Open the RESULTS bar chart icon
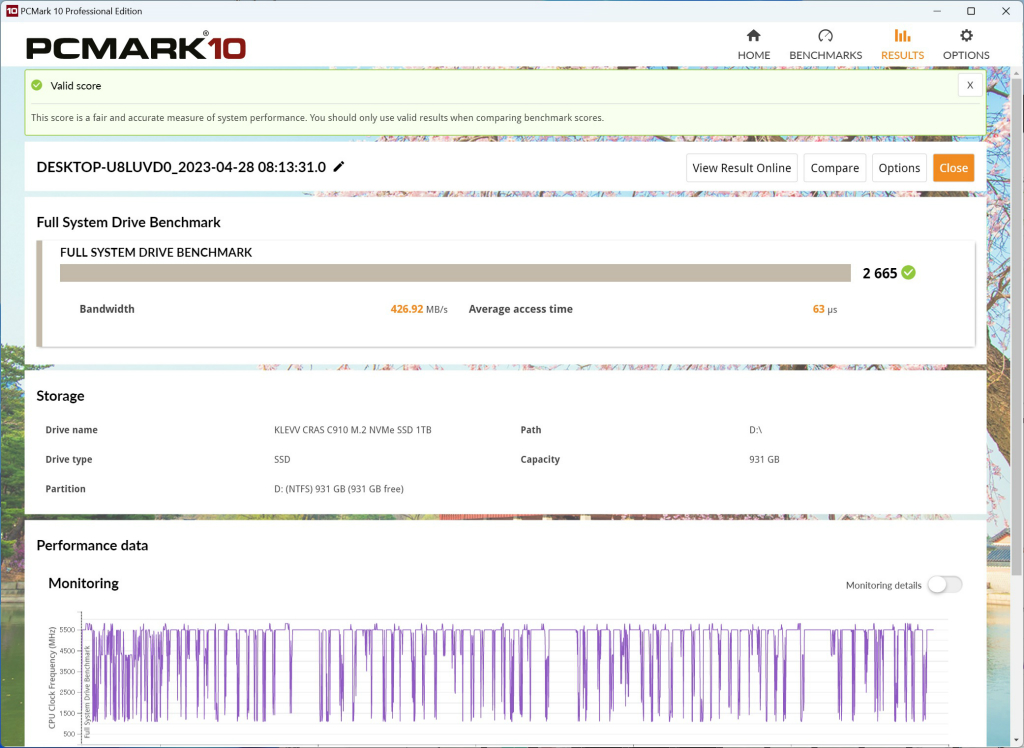This screenshot has height=748, width=1024. 903,35
